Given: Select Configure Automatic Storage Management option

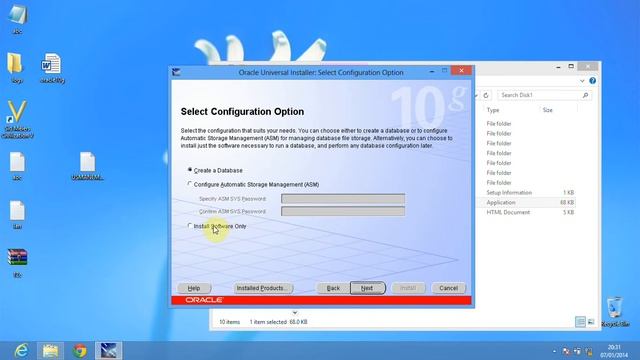Looking at the screenshot, I should [x=190, y=184].
